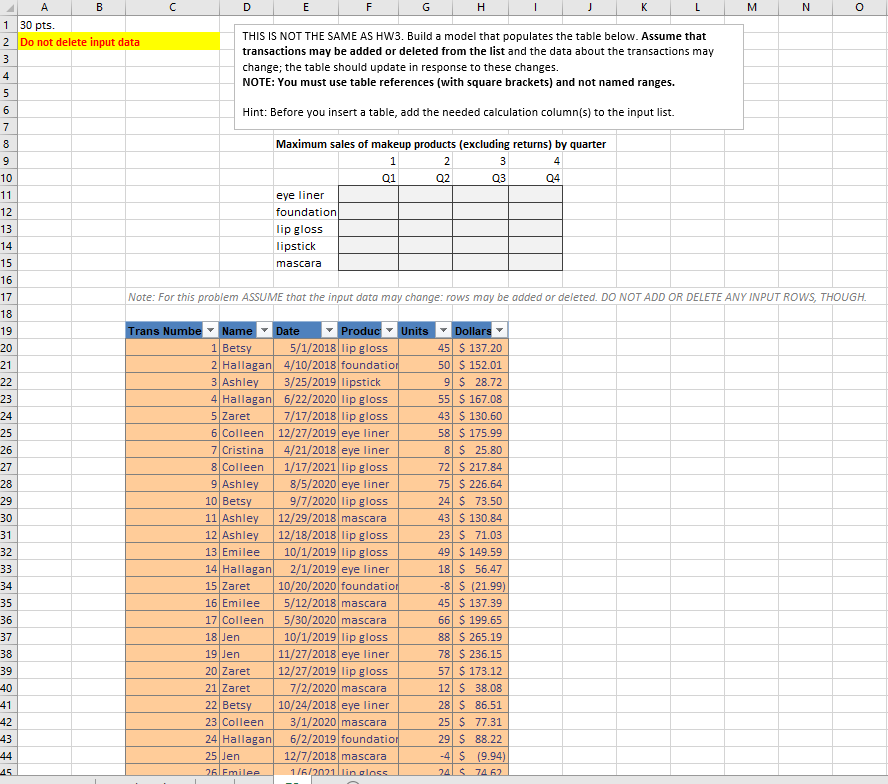Select row 19 header

[x=8, y=331]
